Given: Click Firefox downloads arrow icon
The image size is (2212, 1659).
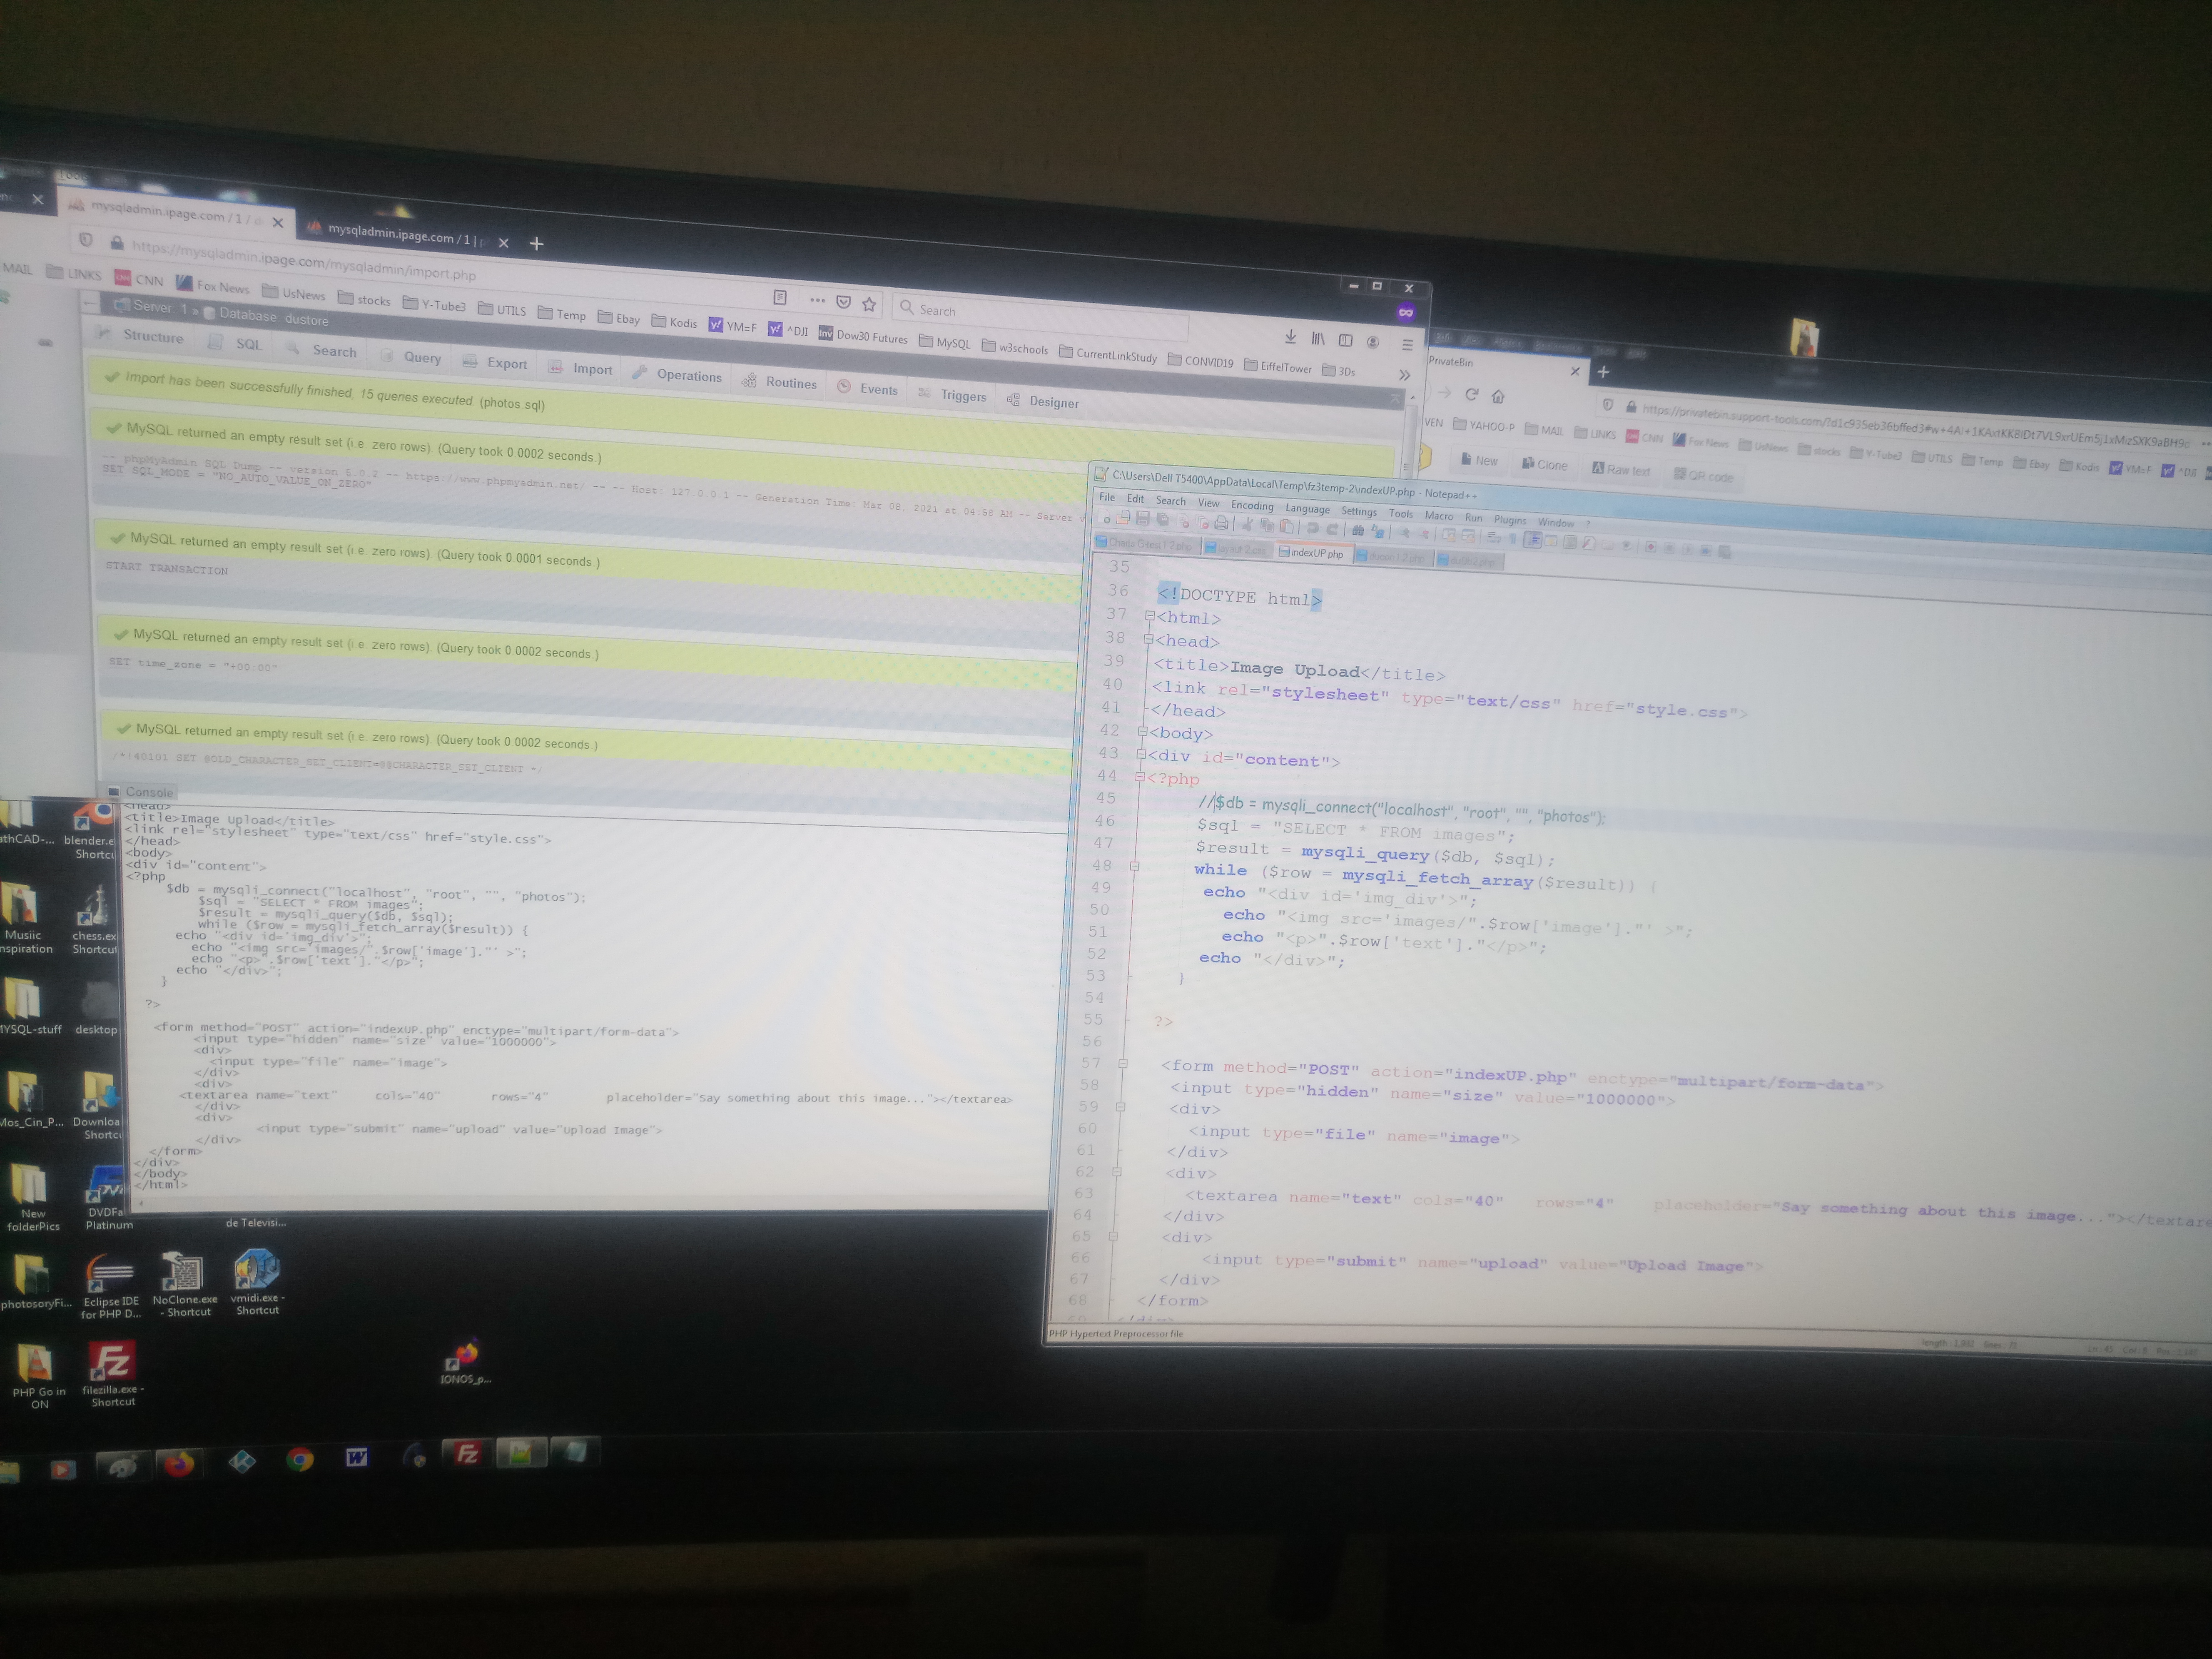Looking at the screenshot, I should click(1290, 337).
